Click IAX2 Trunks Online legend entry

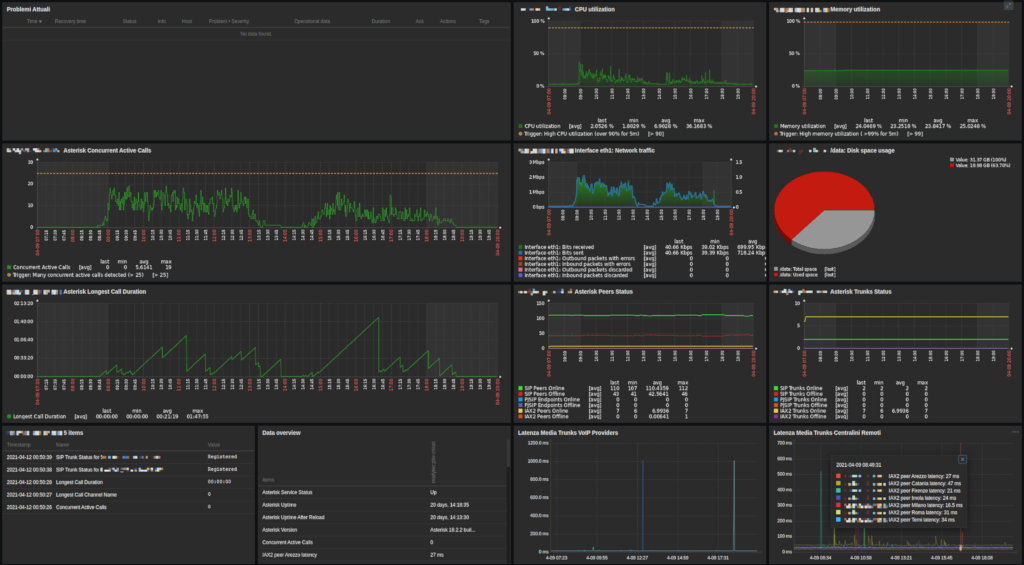pos(803,411)
